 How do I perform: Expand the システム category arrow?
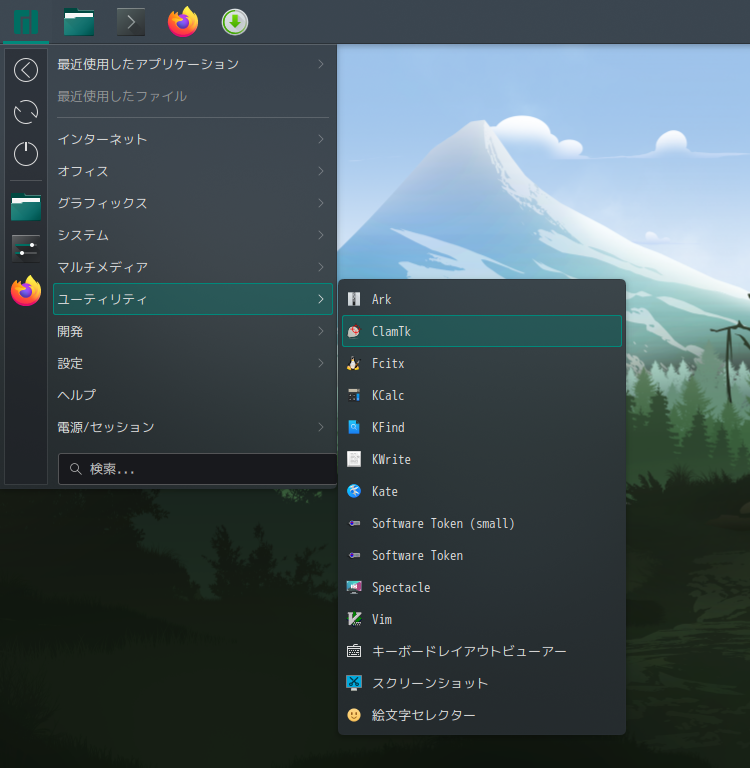coord(321,235)
